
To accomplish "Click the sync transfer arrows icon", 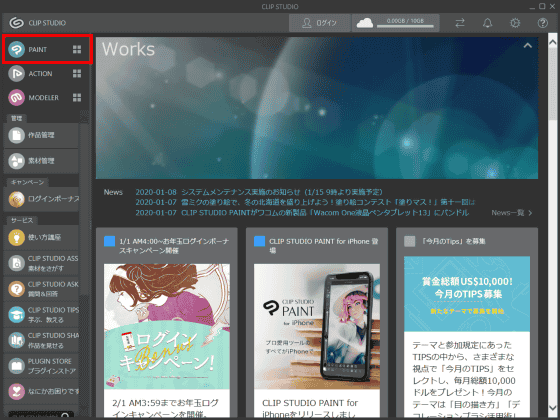I will pos(460,23).
